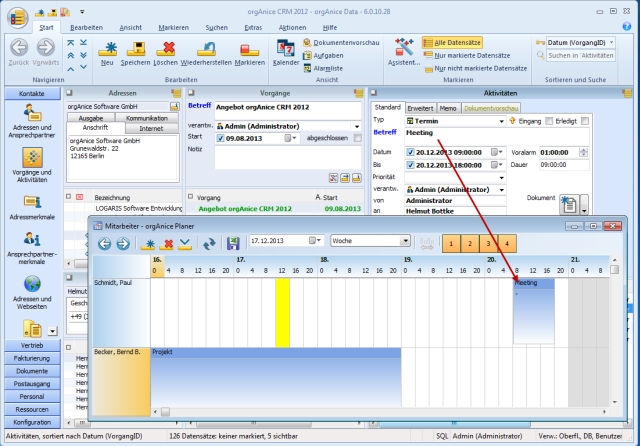This screenshot has width=640, height=446.
Task: Click new document icon beside Dokument
Action: pos(569,204)
